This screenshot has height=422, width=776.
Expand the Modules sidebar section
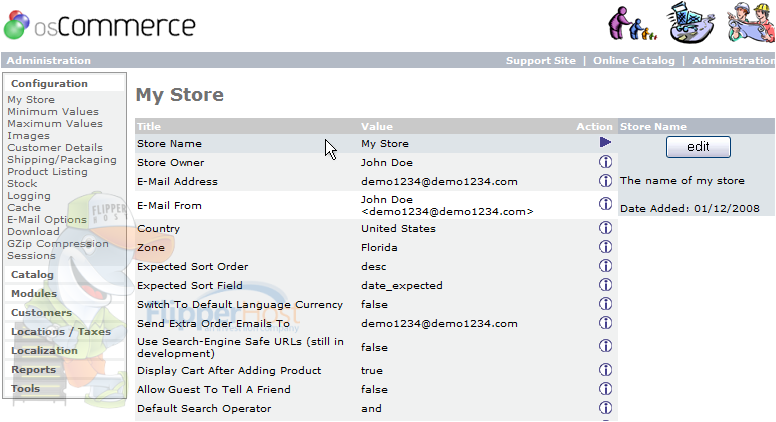coord(34,293)
